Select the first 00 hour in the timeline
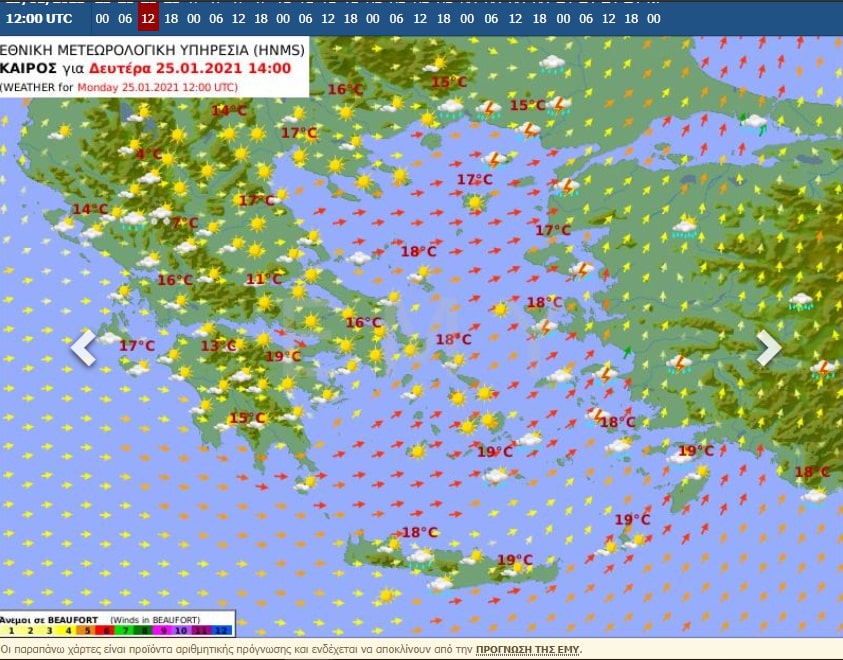Image resolution: width=843 pixels, height=660 pixels. 102,18
